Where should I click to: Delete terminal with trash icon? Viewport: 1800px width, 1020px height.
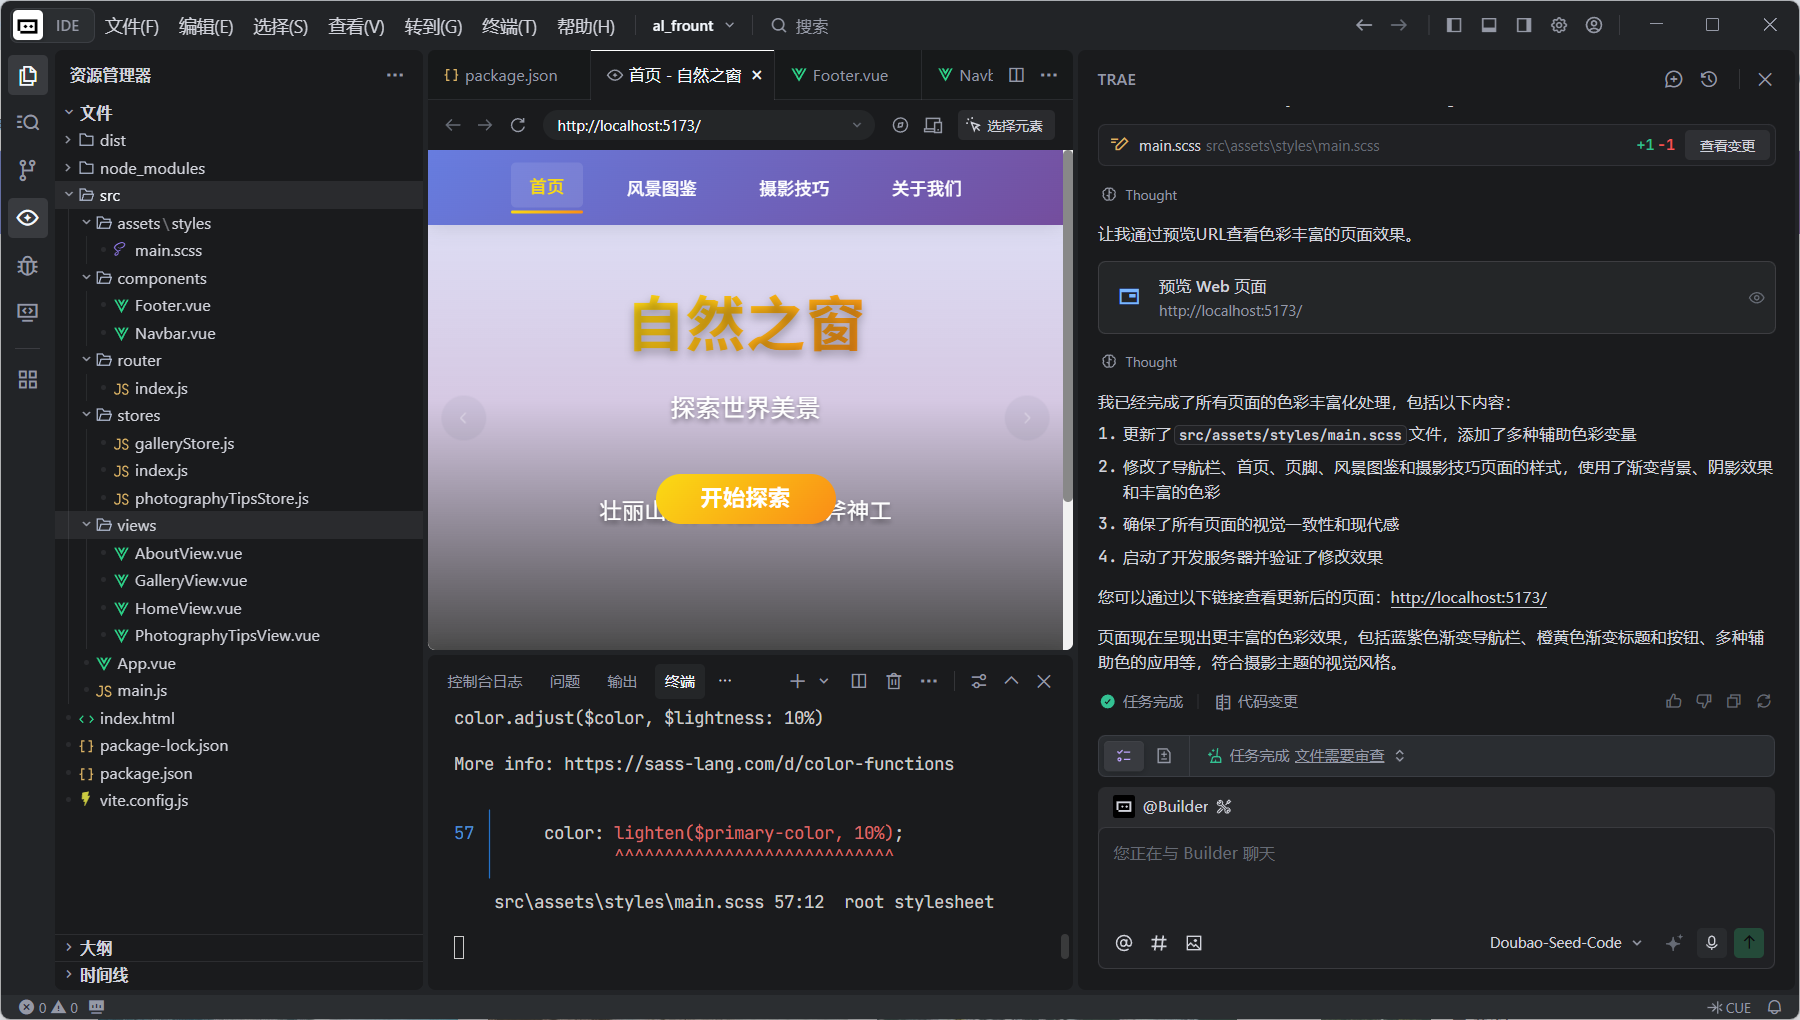pyautogui.click(x=894, y=681)
